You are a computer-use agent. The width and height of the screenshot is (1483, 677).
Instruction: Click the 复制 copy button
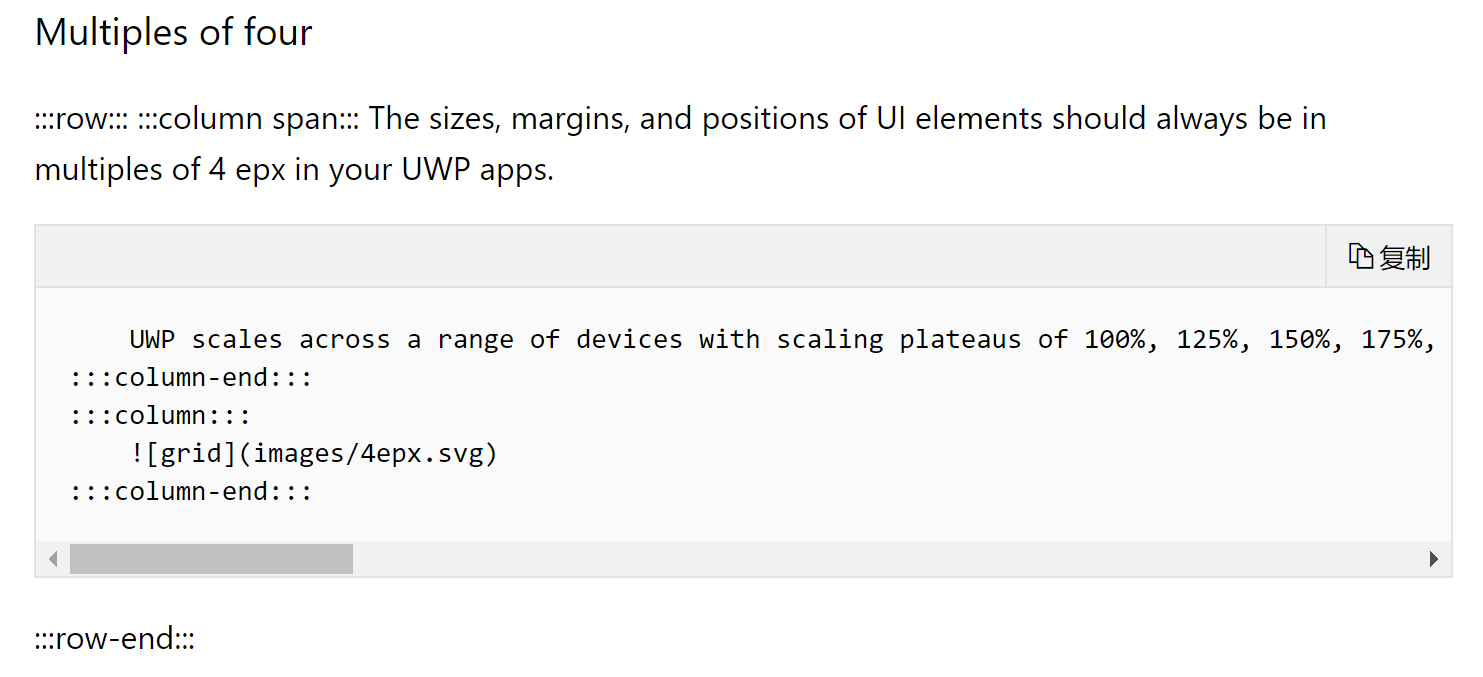1388,256
